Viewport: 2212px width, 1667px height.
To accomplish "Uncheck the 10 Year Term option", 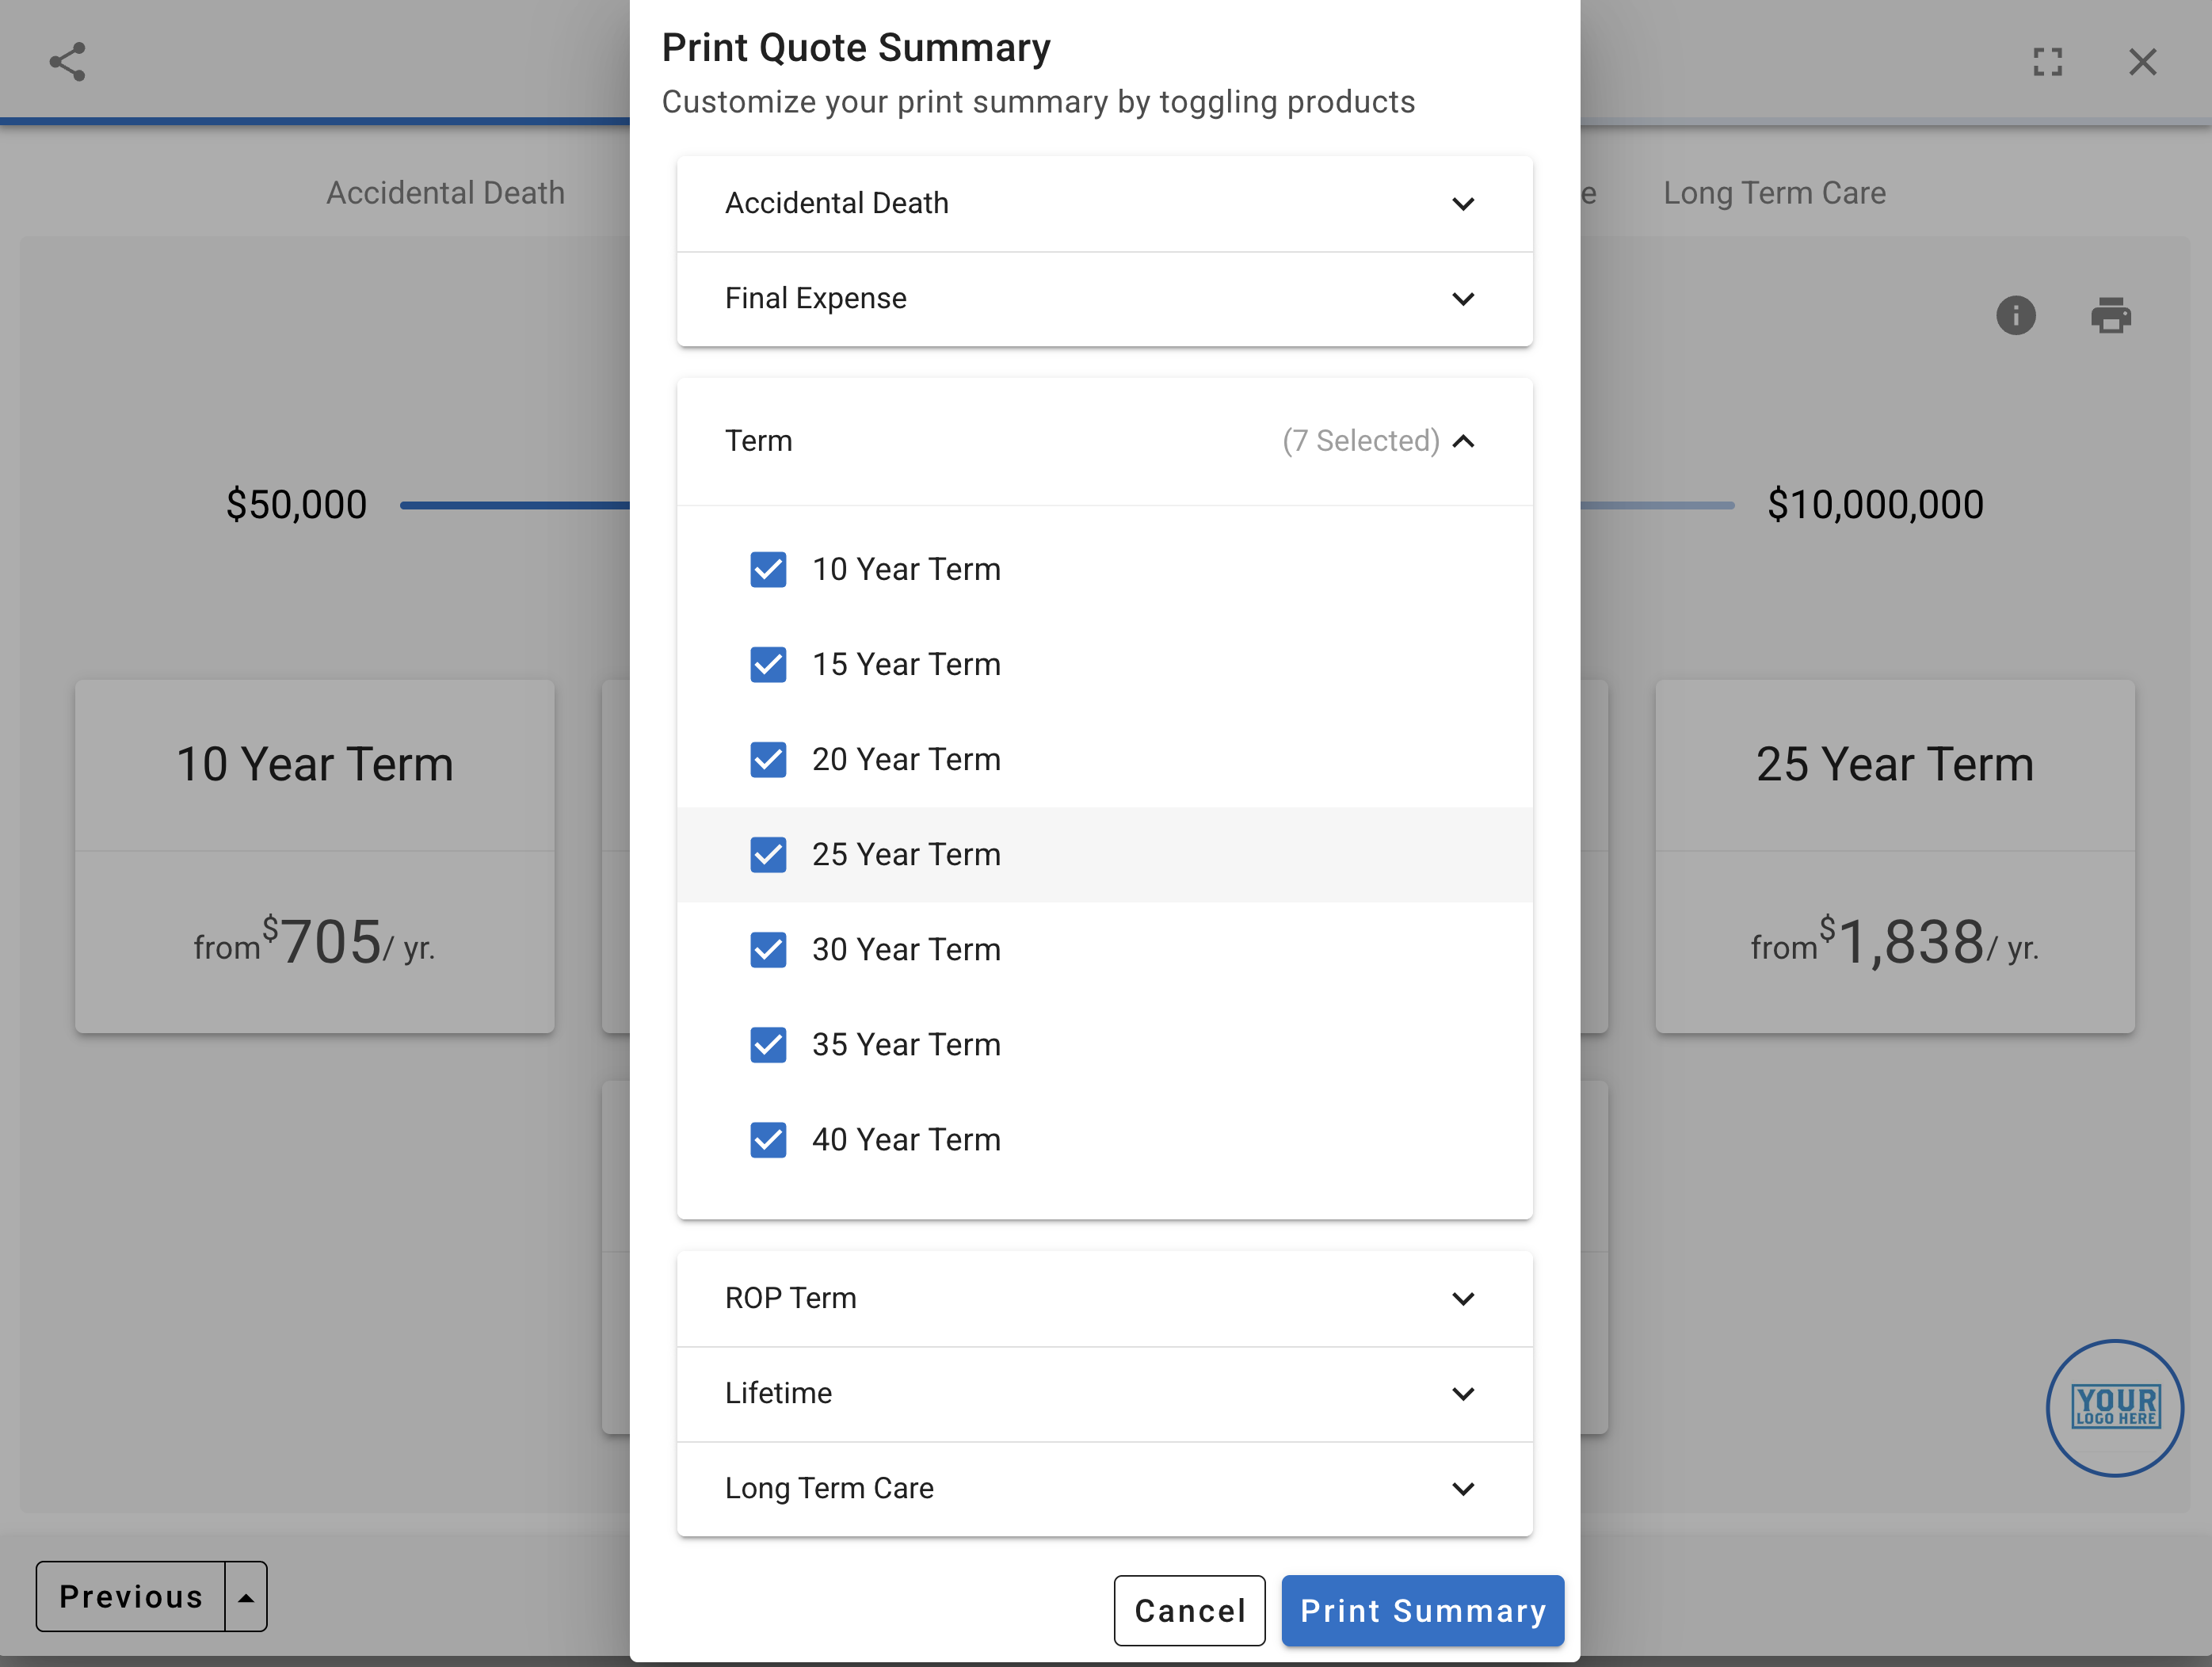I will tap(768, 569).
